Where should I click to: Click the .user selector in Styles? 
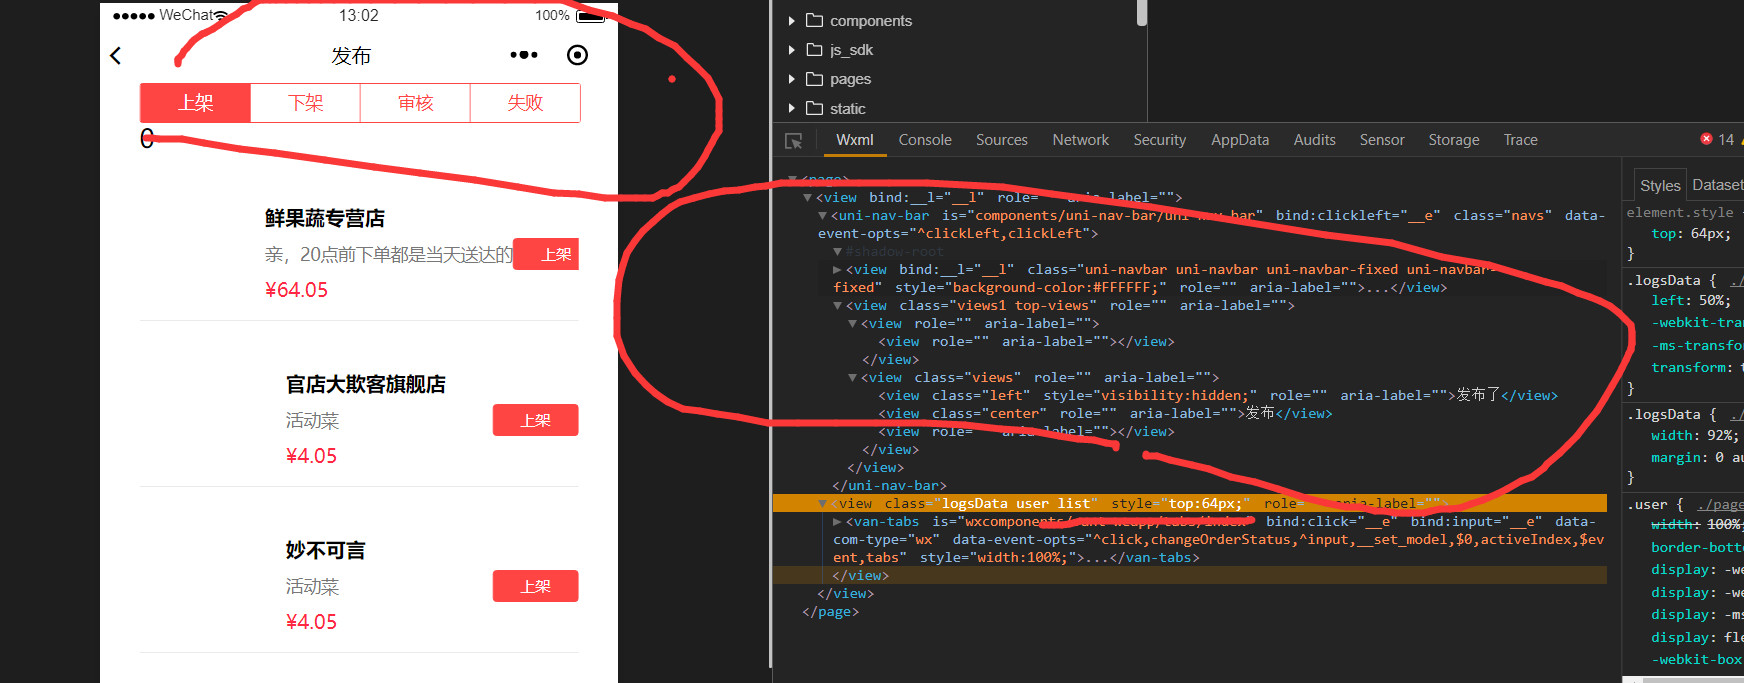tap(1649, 505)
